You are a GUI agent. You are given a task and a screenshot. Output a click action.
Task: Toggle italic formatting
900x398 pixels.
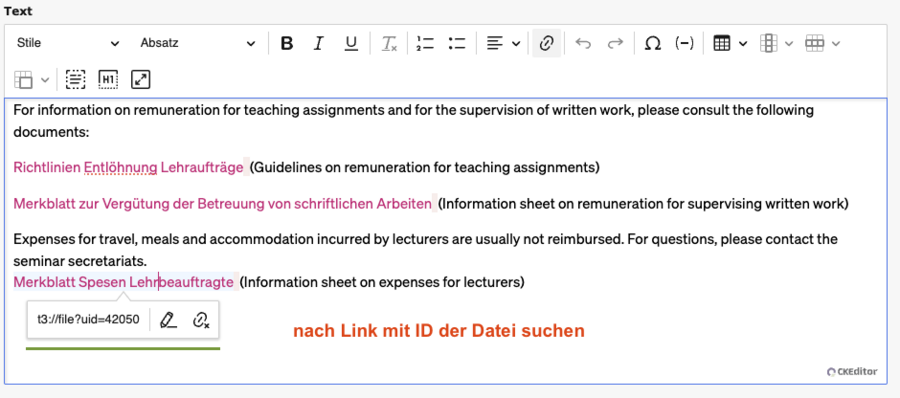(x=319, y=43)
